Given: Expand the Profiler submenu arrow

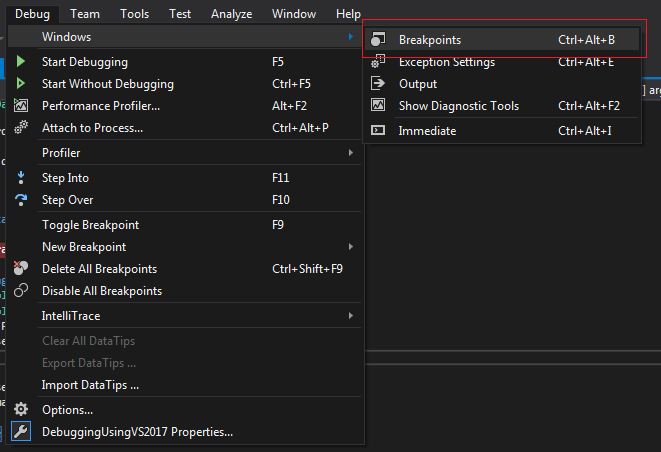Looking at the screenshot, I should [x=350, y=153].
